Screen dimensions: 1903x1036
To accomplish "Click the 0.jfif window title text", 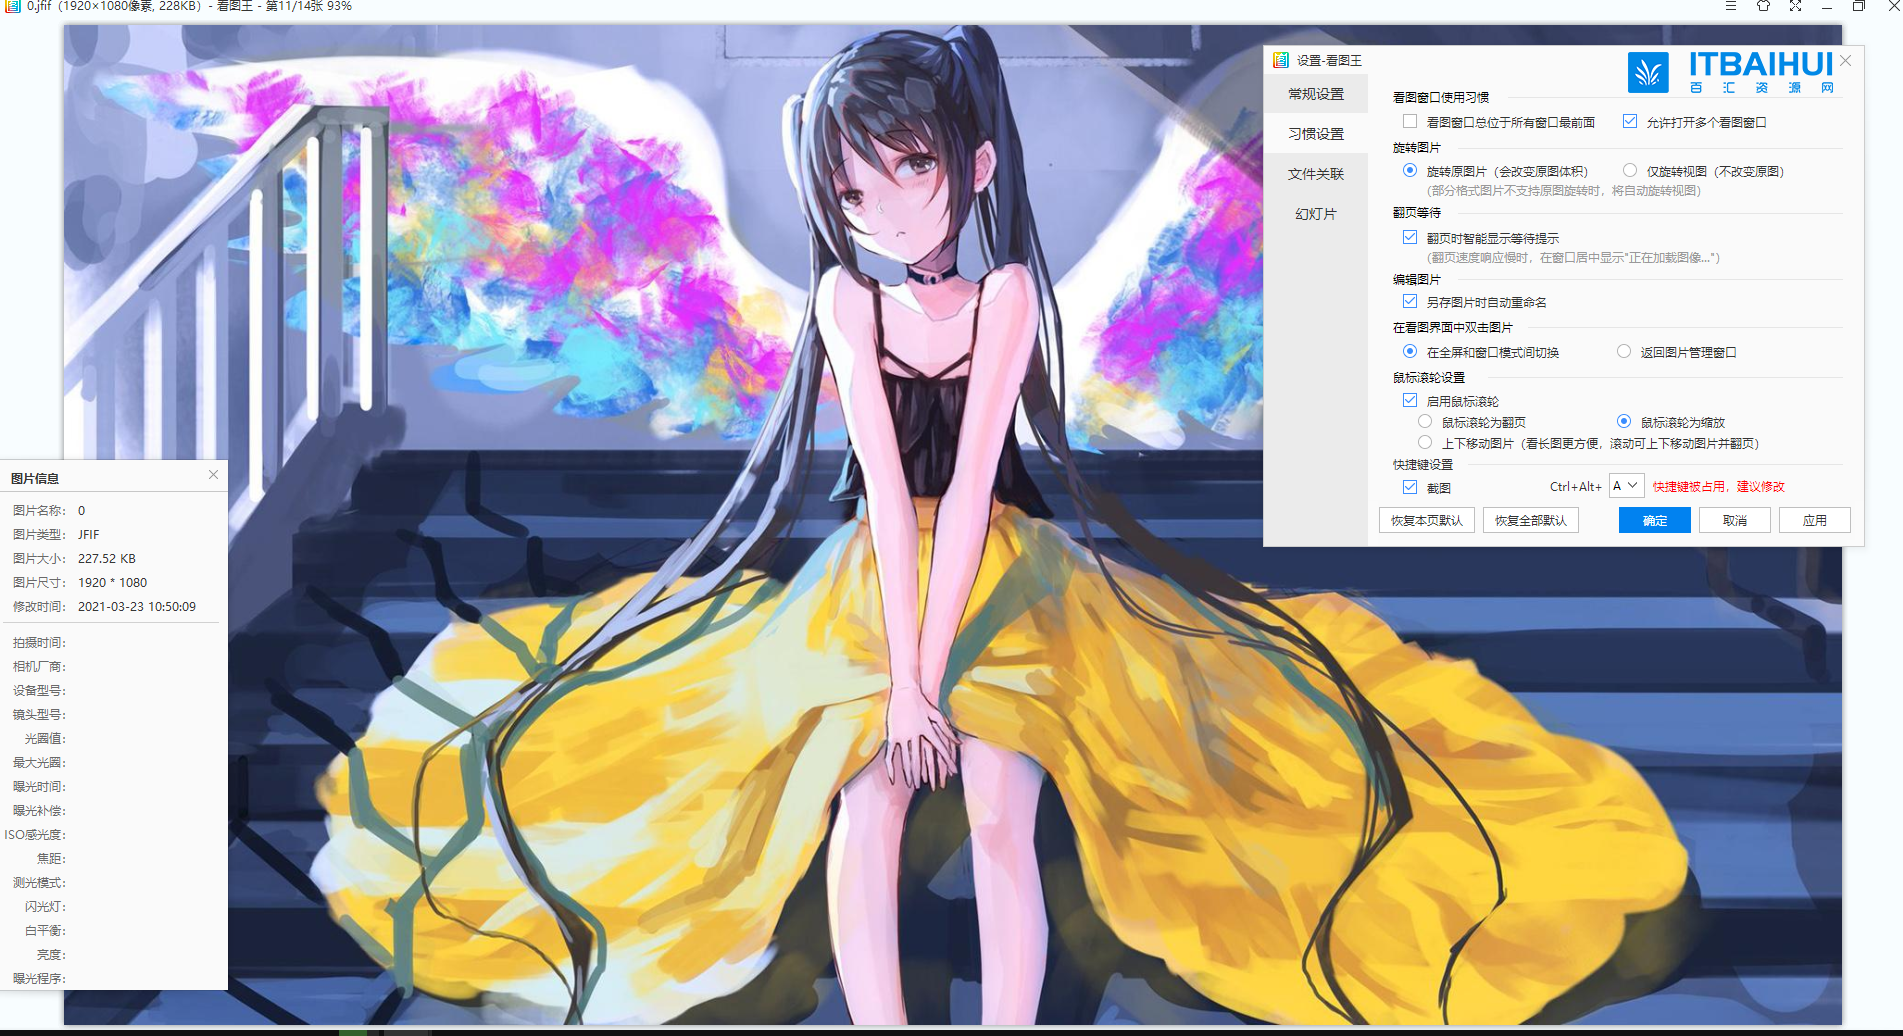I will pyautogui.click(x=188, y=6).
